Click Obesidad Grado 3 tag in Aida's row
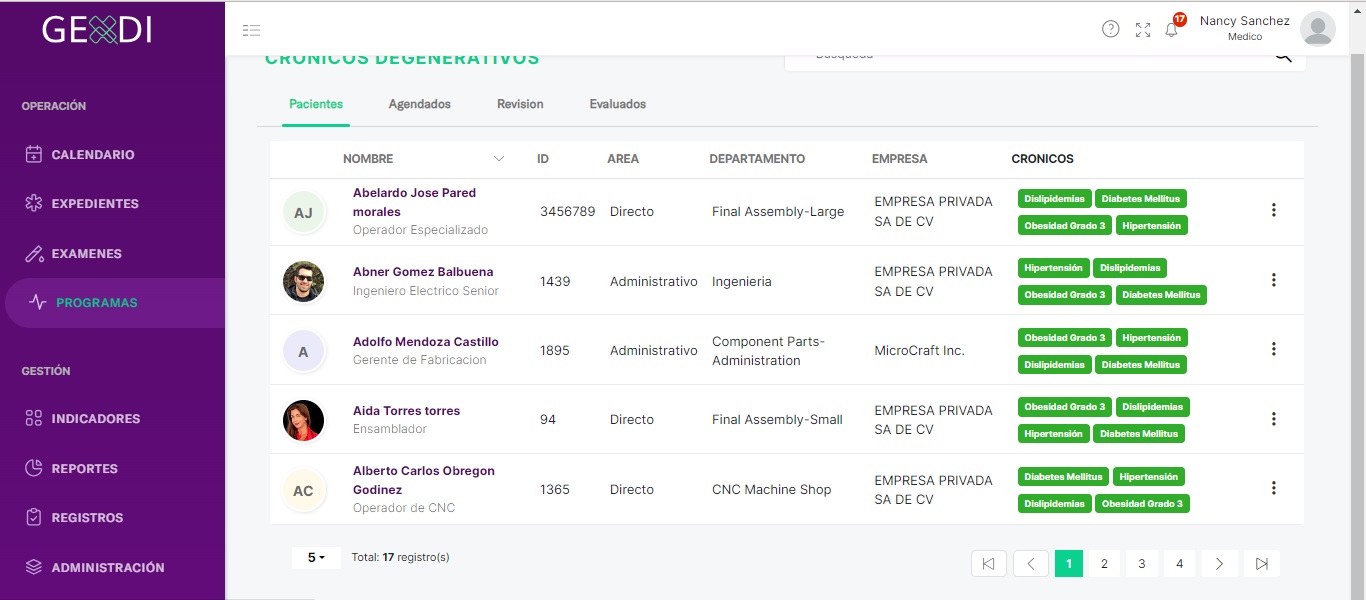Screen dimensions: 1366x600 point(1065,407)
